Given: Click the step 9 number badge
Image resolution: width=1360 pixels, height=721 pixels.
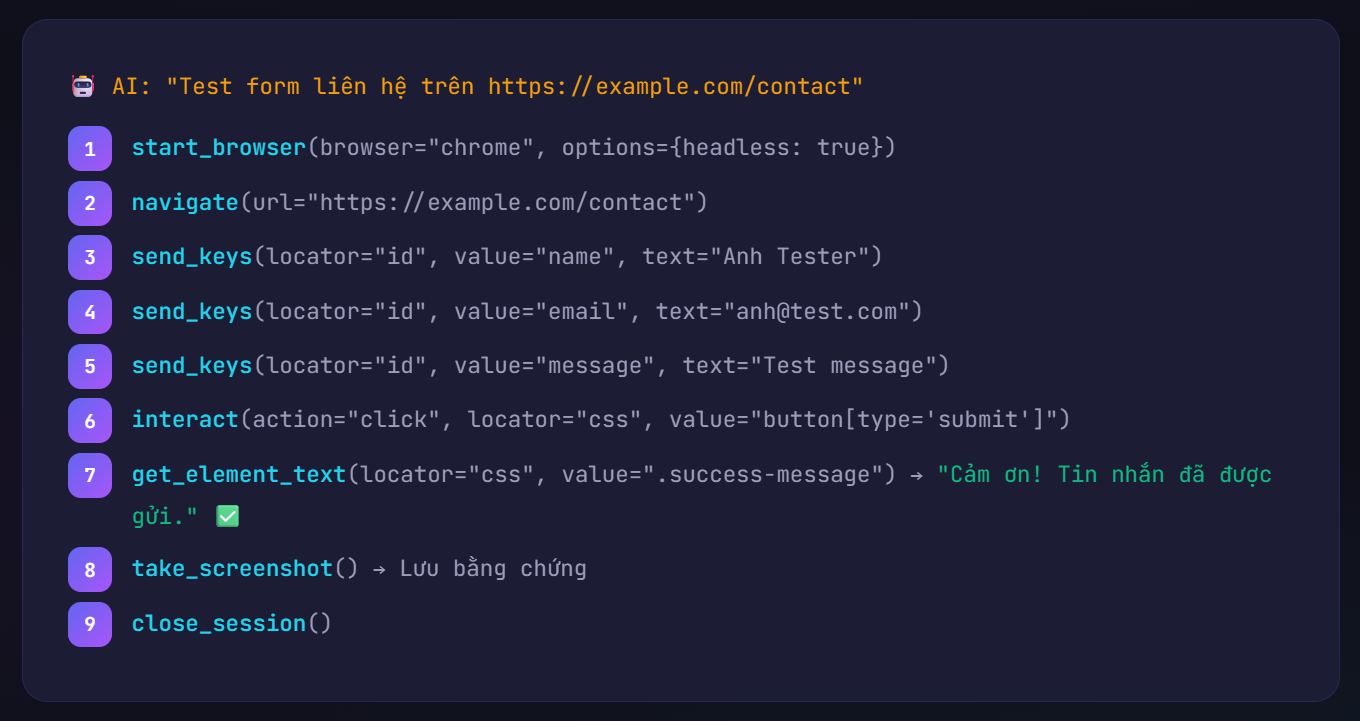Looking at the screenshot, I should [x=90, y=624].
